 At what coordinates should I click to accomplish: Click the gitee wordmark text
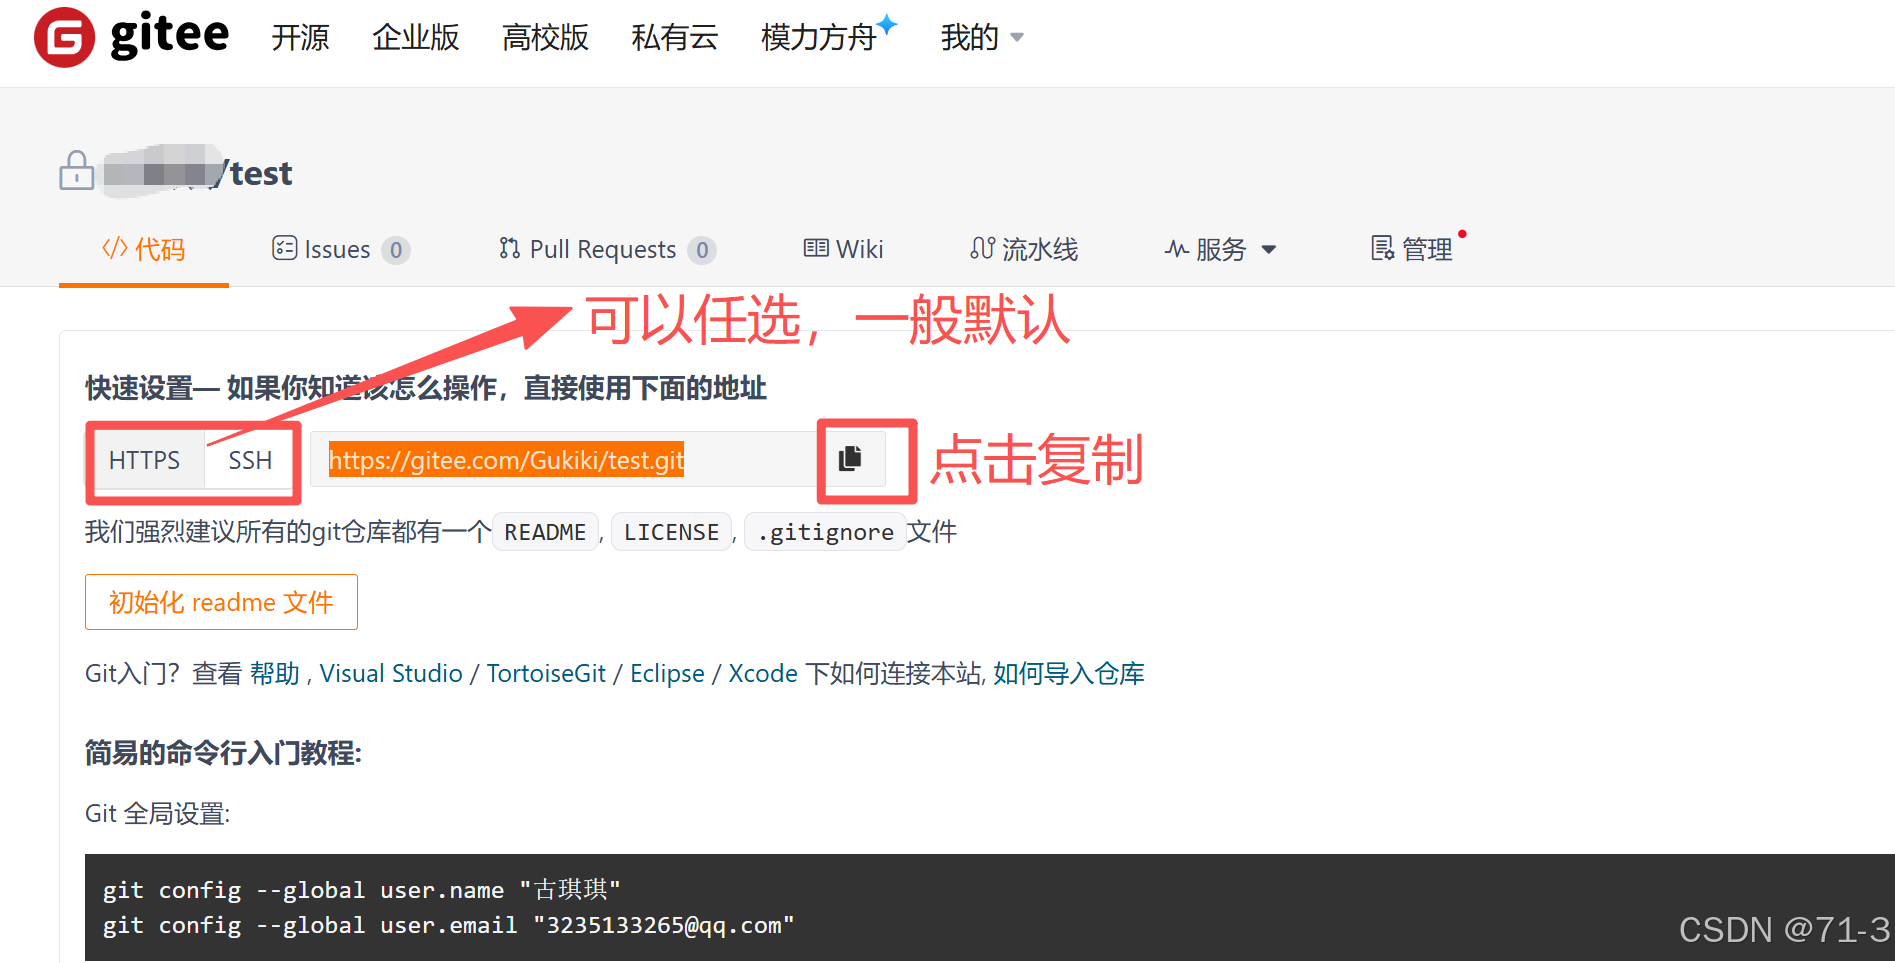(170, 36)
